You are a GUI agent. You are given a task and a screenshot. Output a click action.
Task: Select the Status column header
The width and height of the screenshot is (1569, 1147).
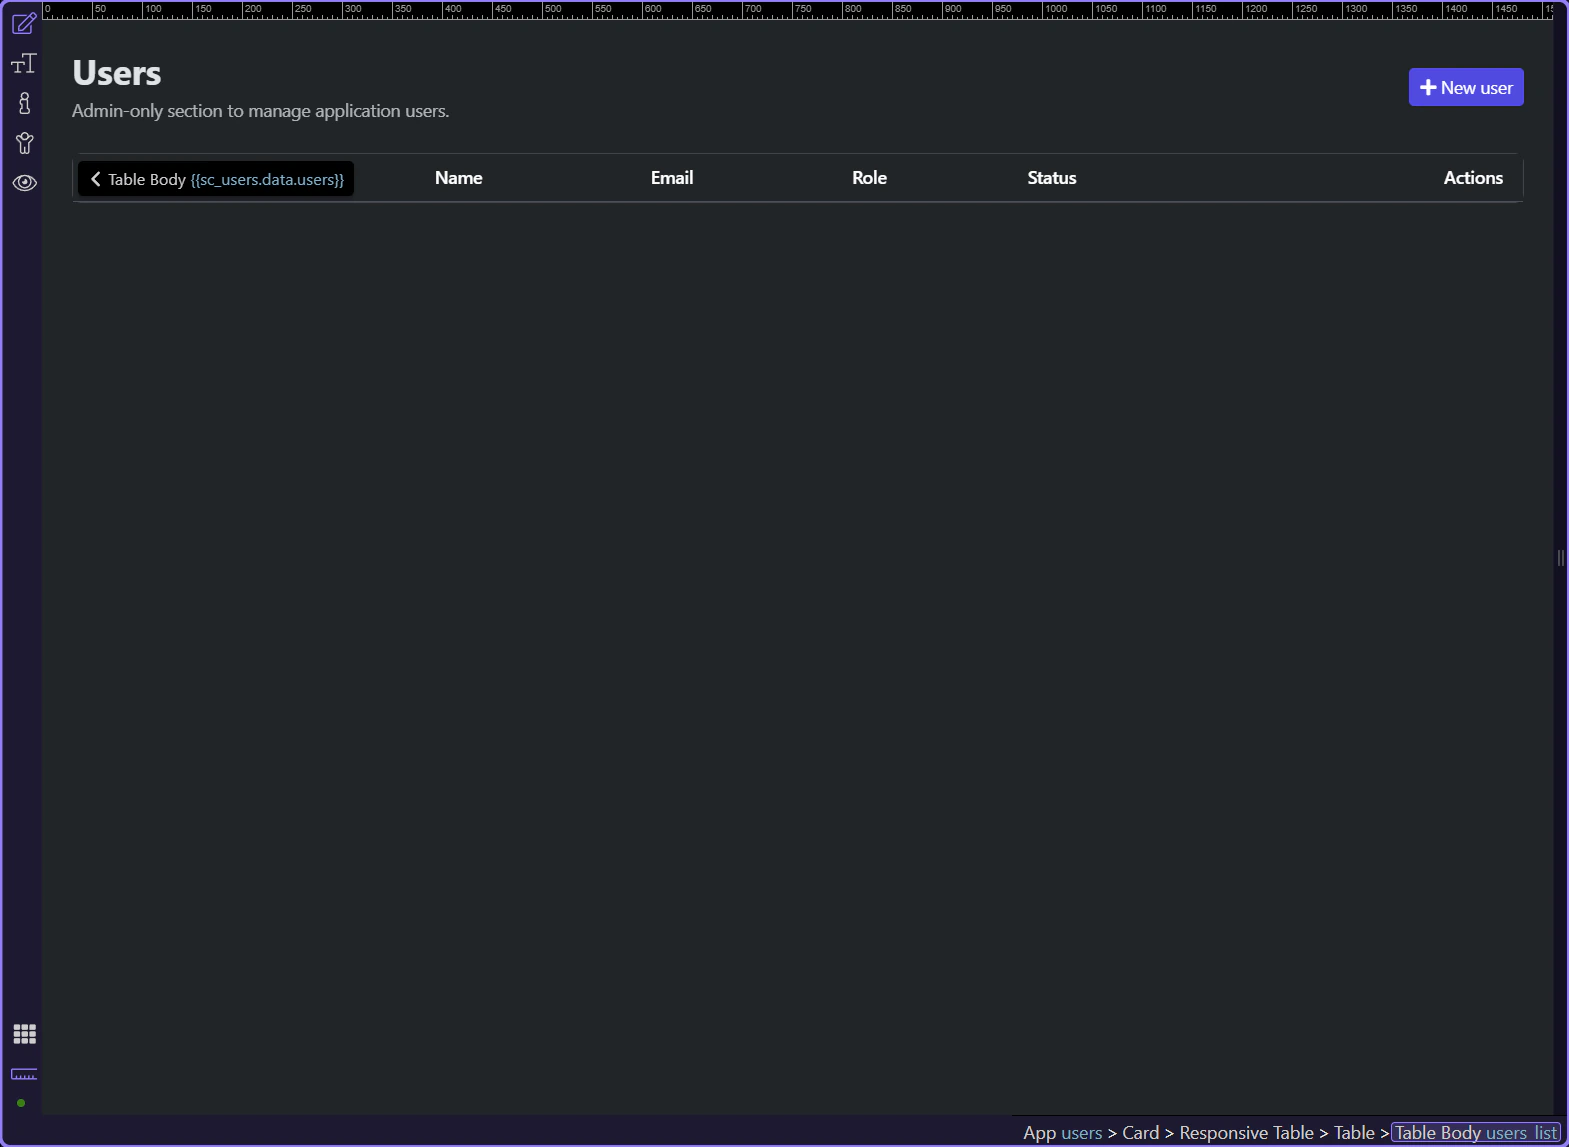point(1051,178)
